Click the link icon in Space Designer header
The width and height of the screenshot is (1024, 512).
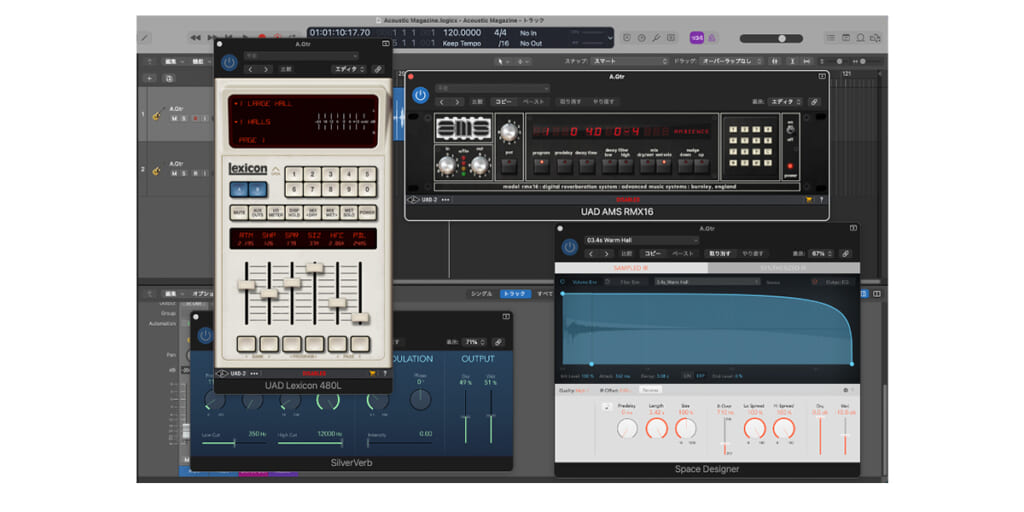(844, 253)
